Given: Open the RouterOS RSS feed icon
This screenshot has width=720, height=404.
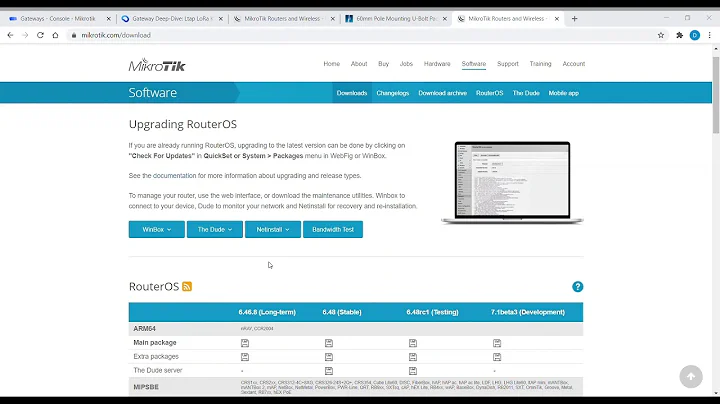Looking at the screenshot, I should click(x=187, y=286).
